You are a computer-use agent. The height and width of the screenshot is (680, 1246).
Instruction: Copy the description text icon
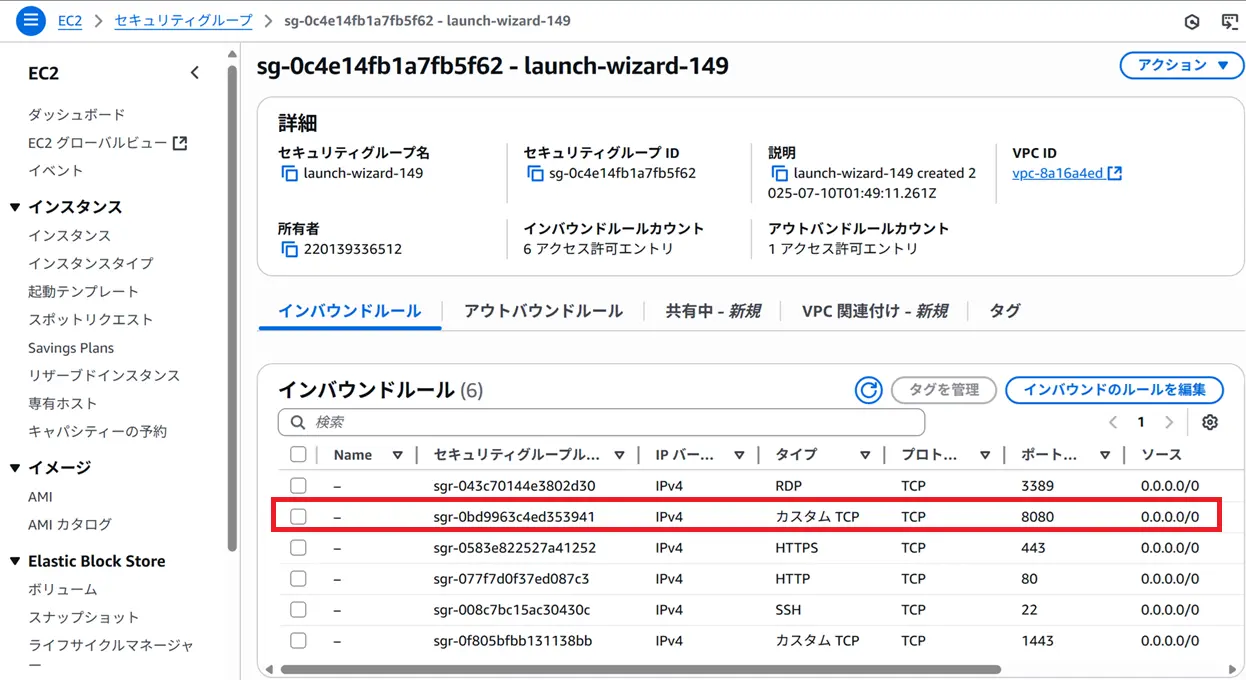[x=780, y=174]
